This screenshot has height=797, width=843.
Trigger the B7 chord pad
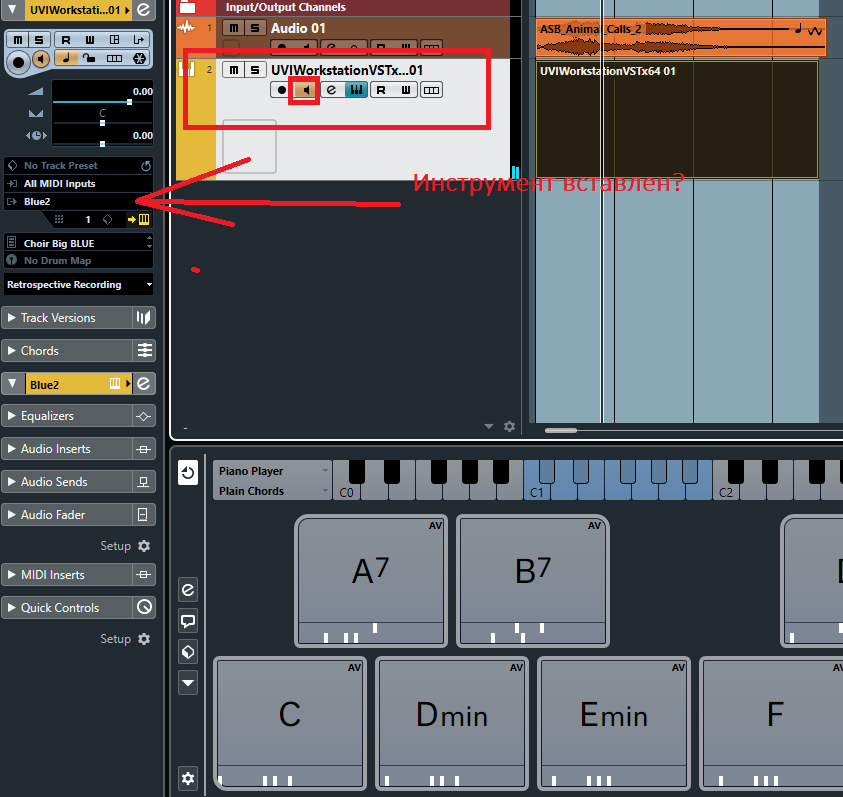(533, 581)
